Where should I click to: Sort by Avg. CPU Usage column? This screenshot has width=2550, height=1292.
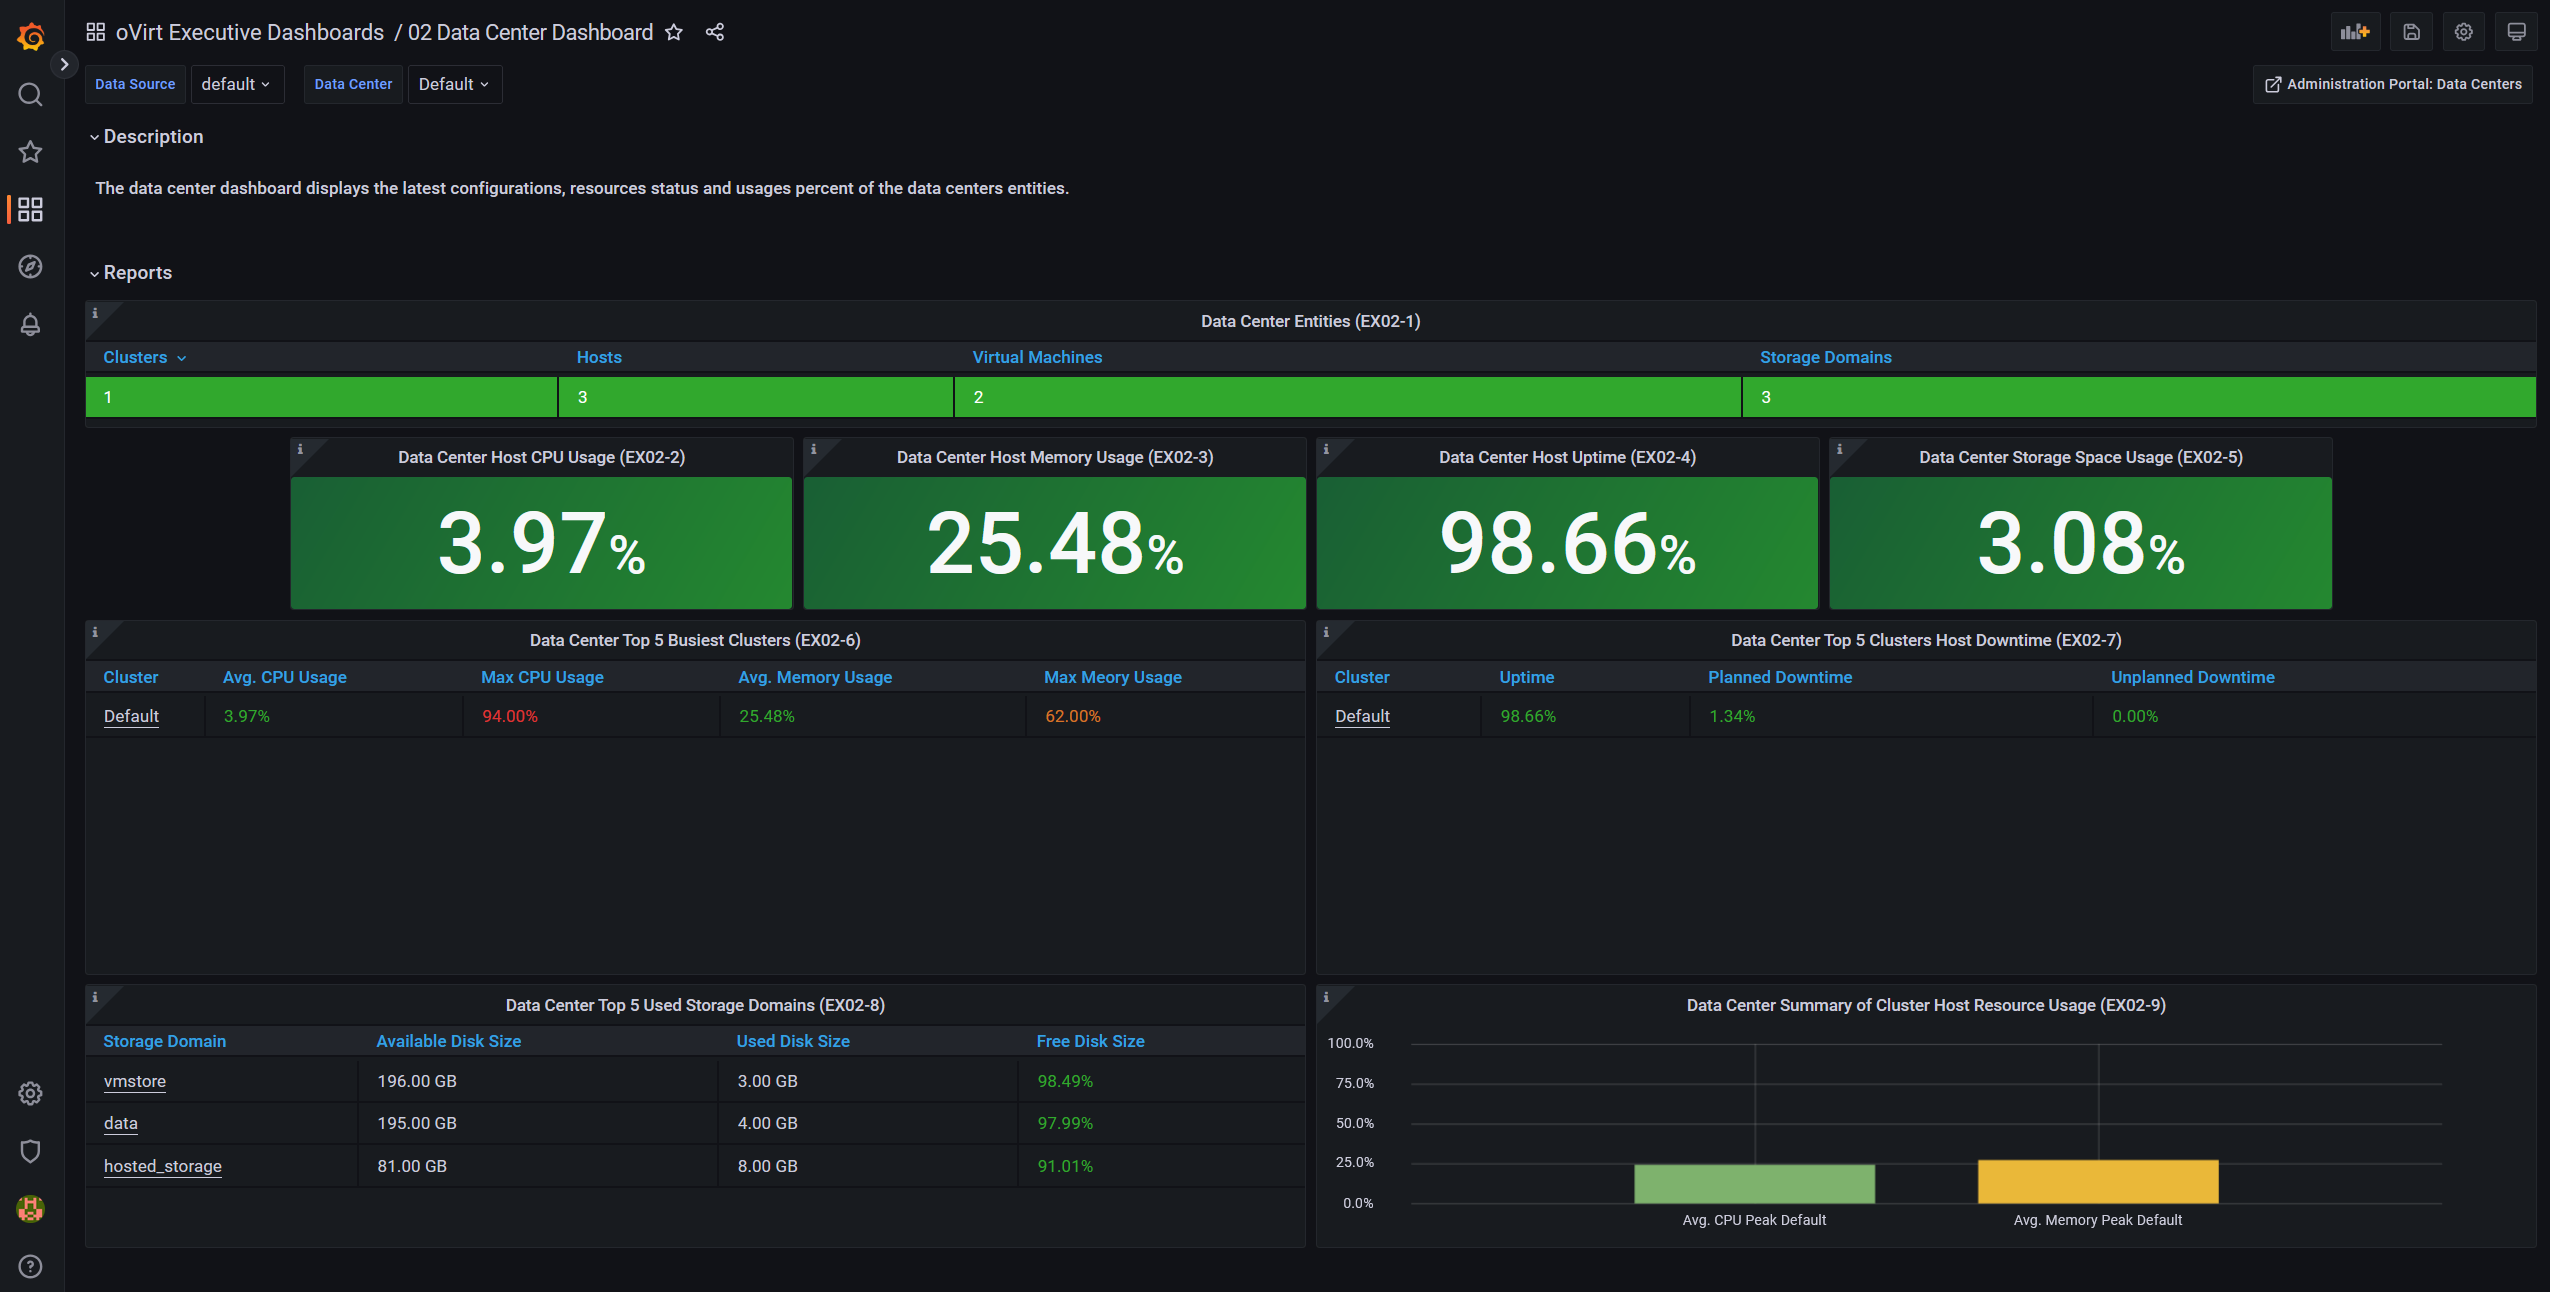click(x=285, y=677)
